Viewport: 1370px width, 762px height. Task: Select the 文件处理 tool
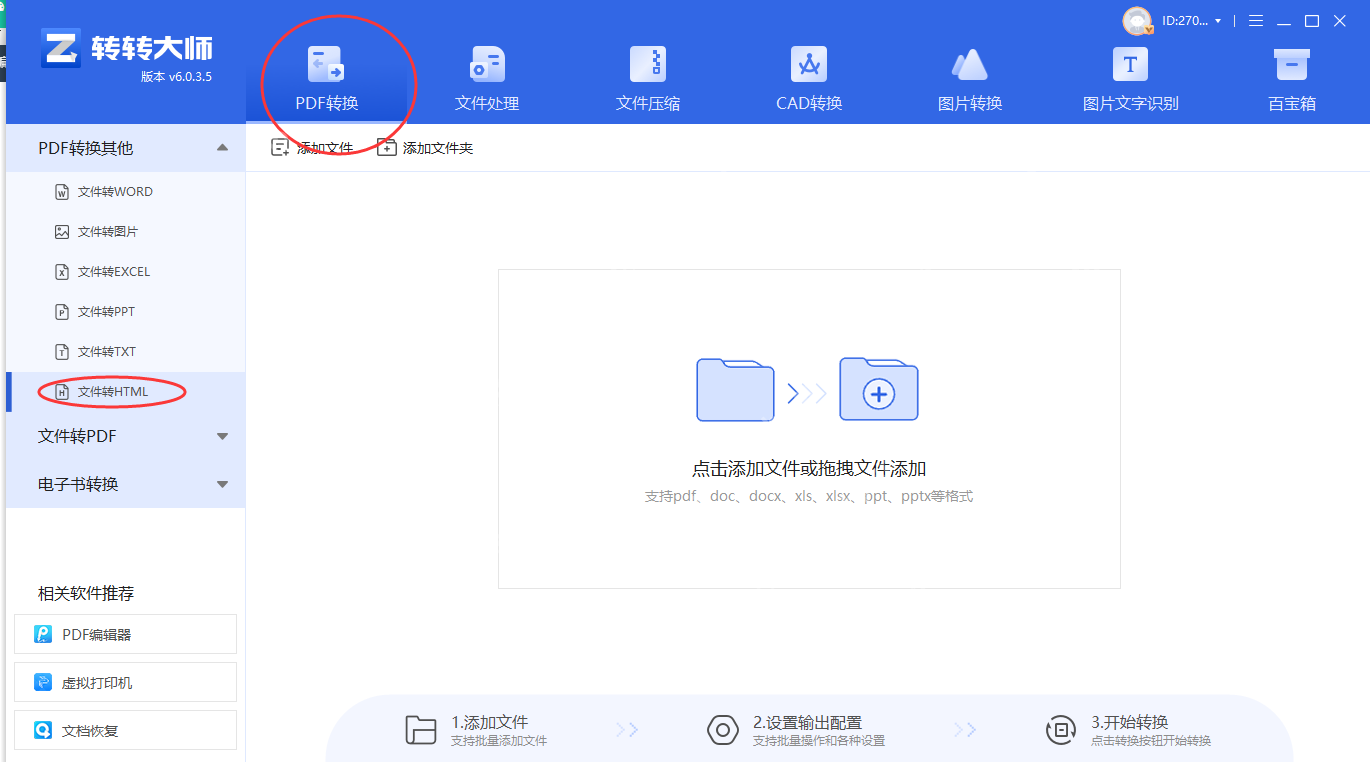pyautogui.click(x=486, y=75)
